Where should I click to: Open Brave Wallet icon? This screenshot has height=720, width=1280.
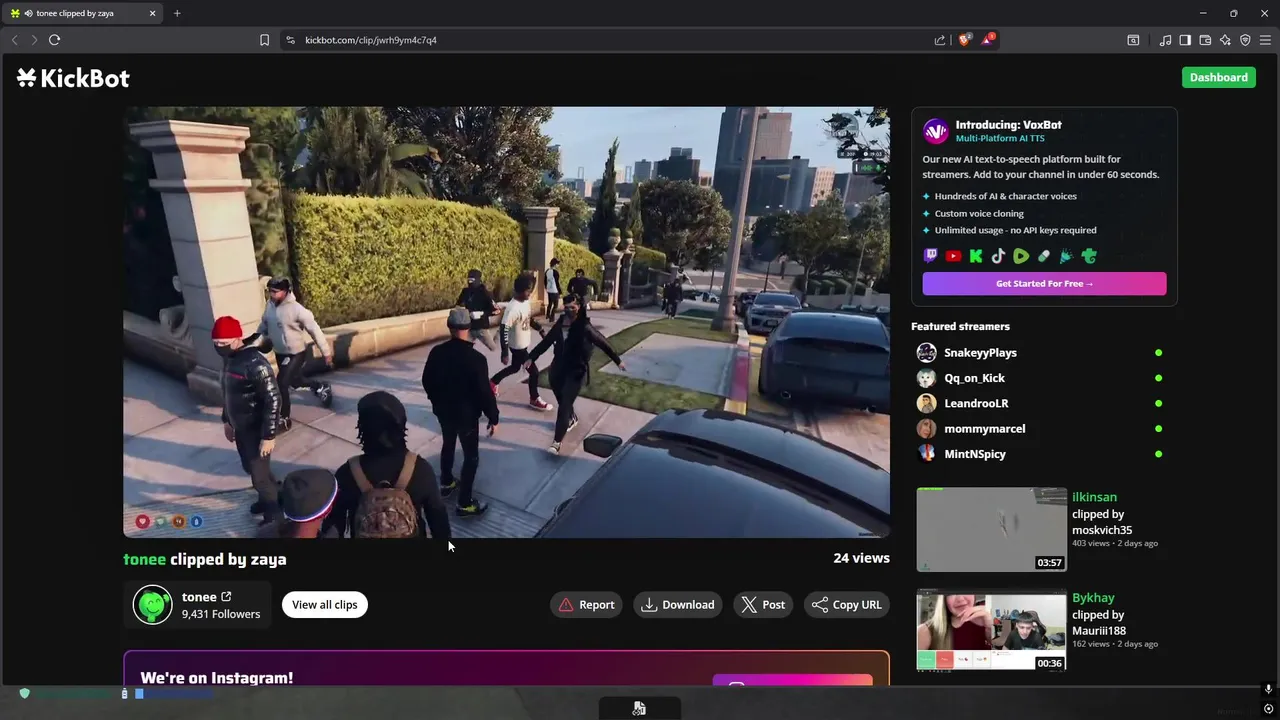click(x=1205, y=40)
